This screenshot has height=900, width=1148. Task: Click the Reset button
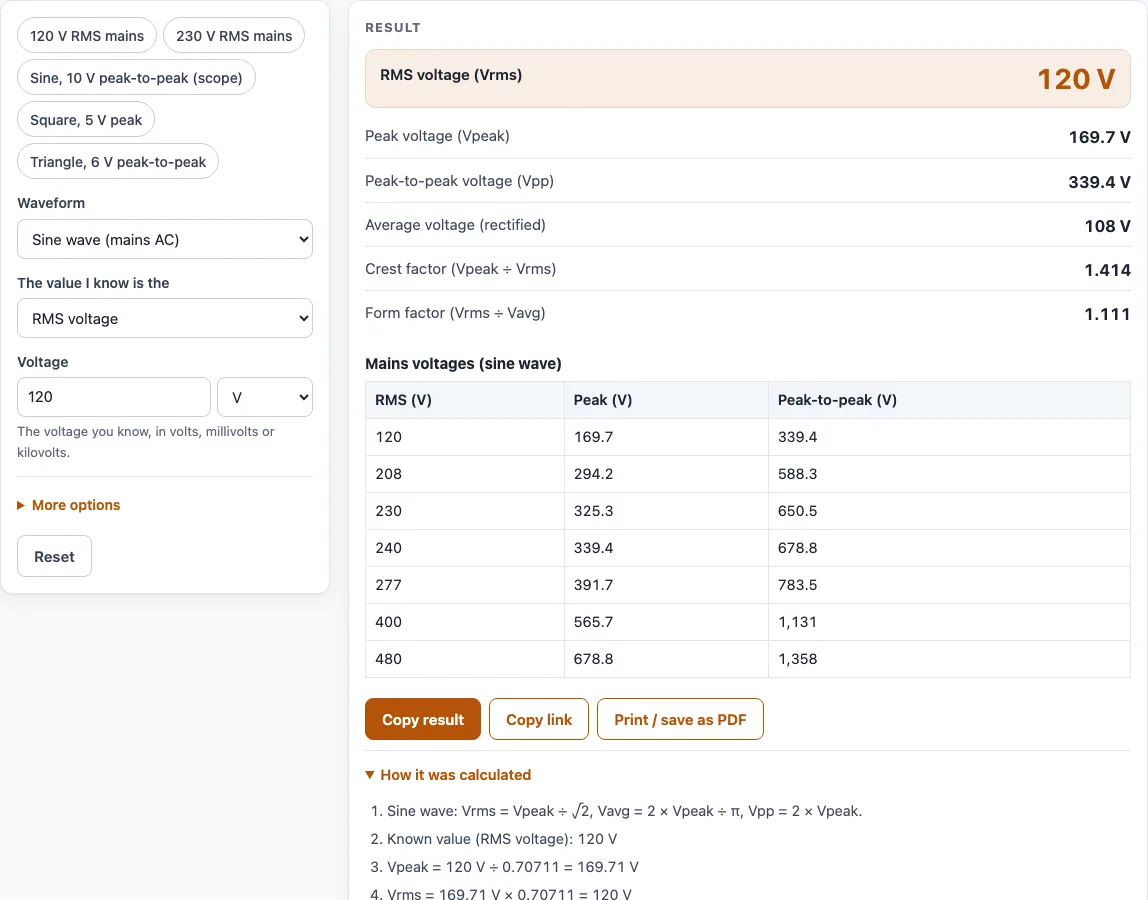[x=54, y=557]
